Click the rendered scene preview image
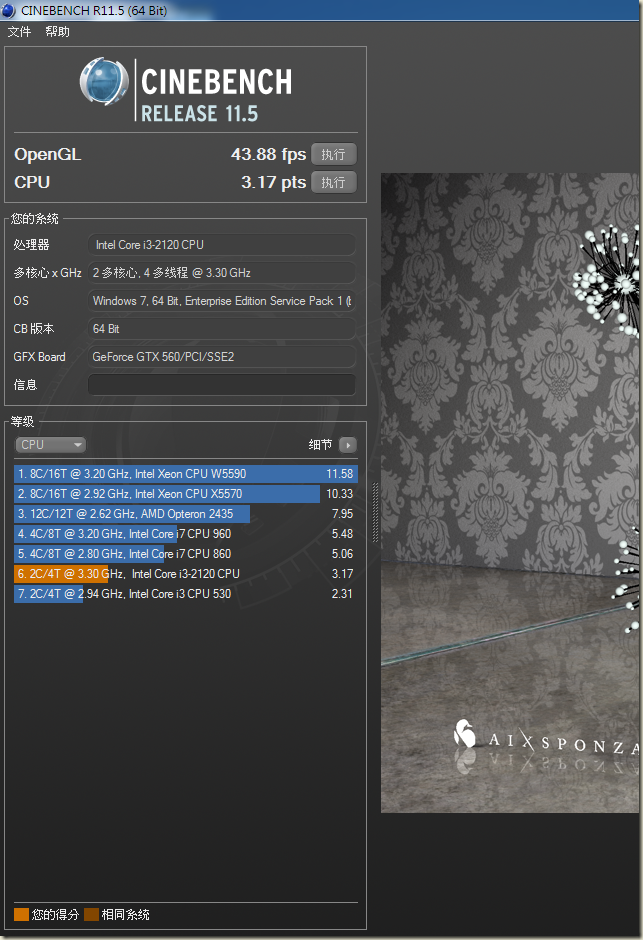Image resolution: width=643 pixels, height=940 pixels. pos(510,493)
